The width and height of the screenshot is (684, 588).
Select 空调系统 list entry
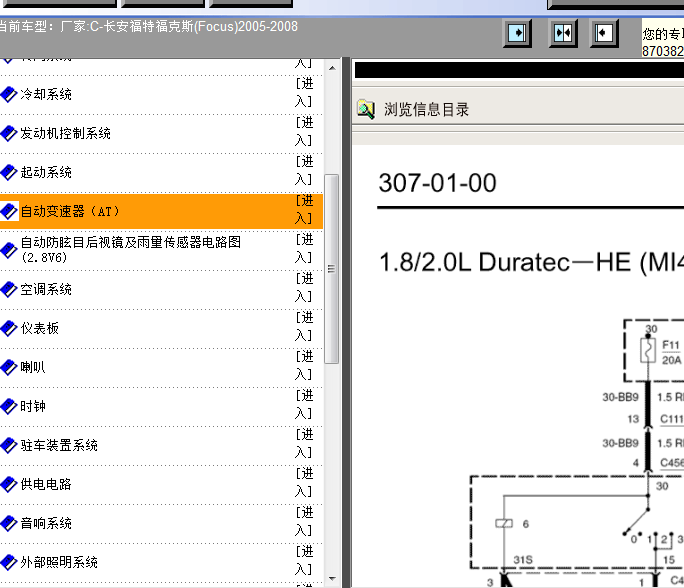click(x=46, y=289)
